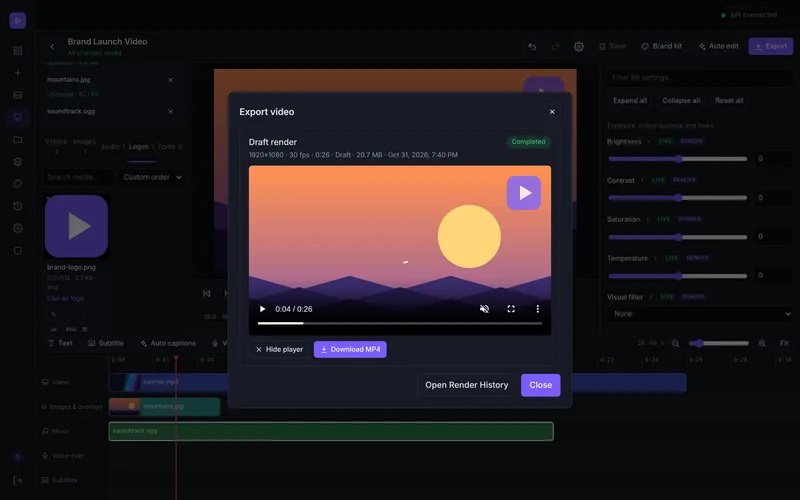The width and height of the screenshot is (800, 500).
Task: Focus the Search media field
Action: point(78,177)
